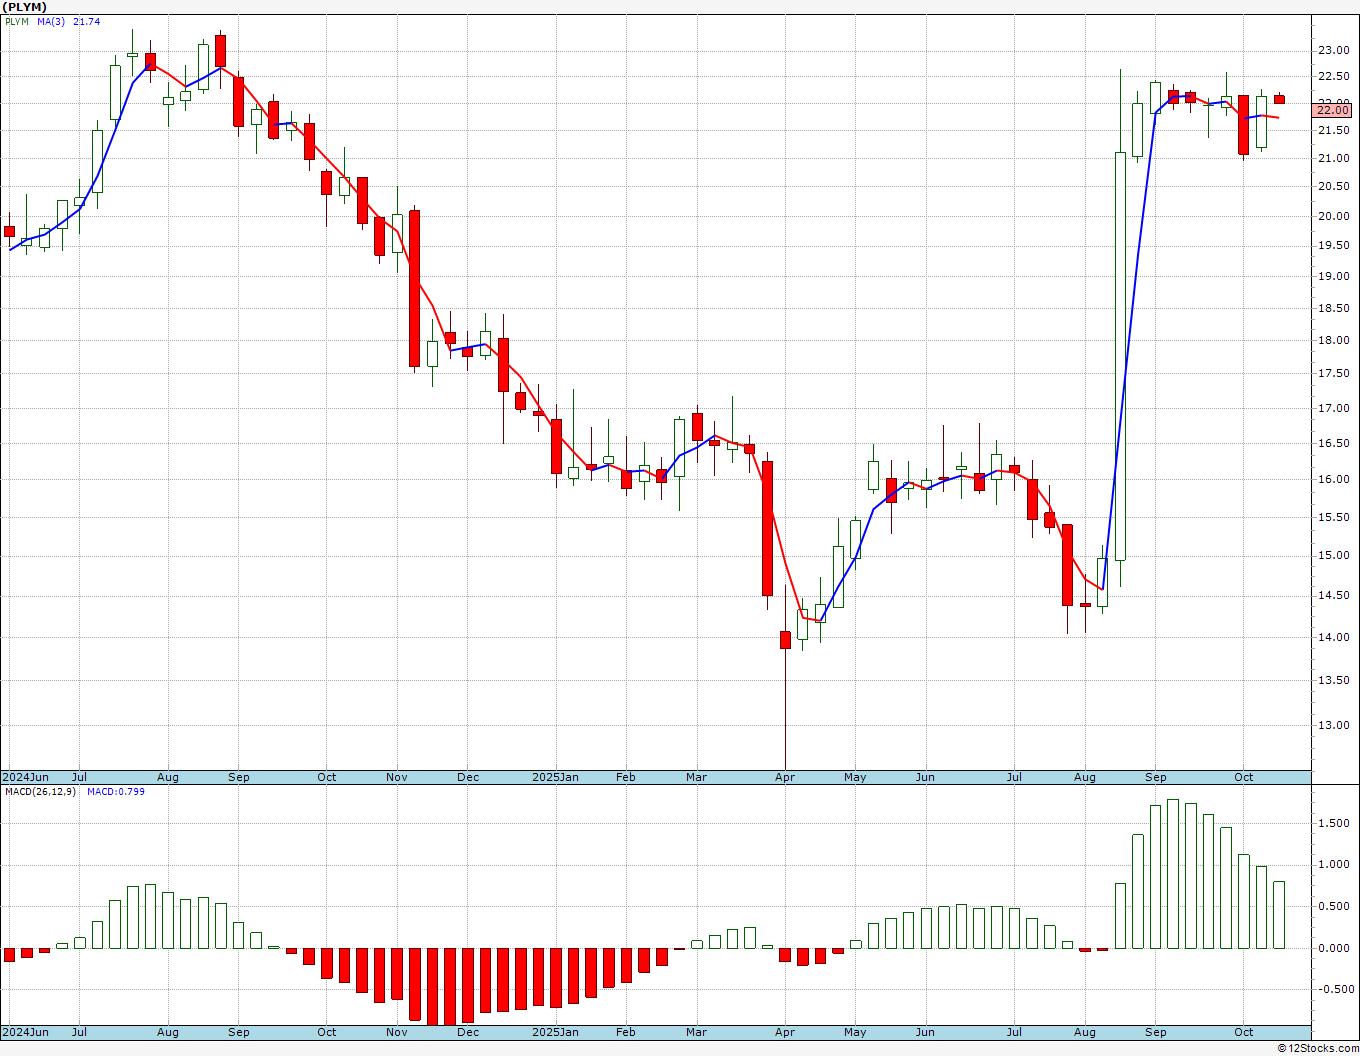Click 2024Jun on the price chart time axis

click(25, 777)
